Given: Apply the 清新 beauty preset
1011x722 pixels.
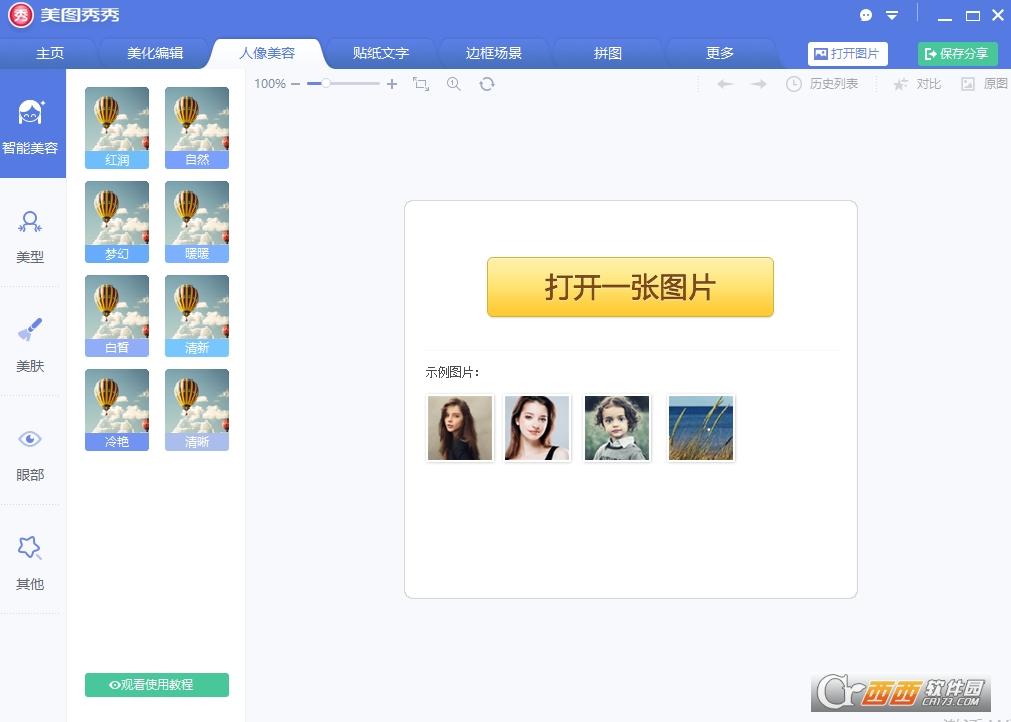Looking at the screenshot, I should click(197, 316).
